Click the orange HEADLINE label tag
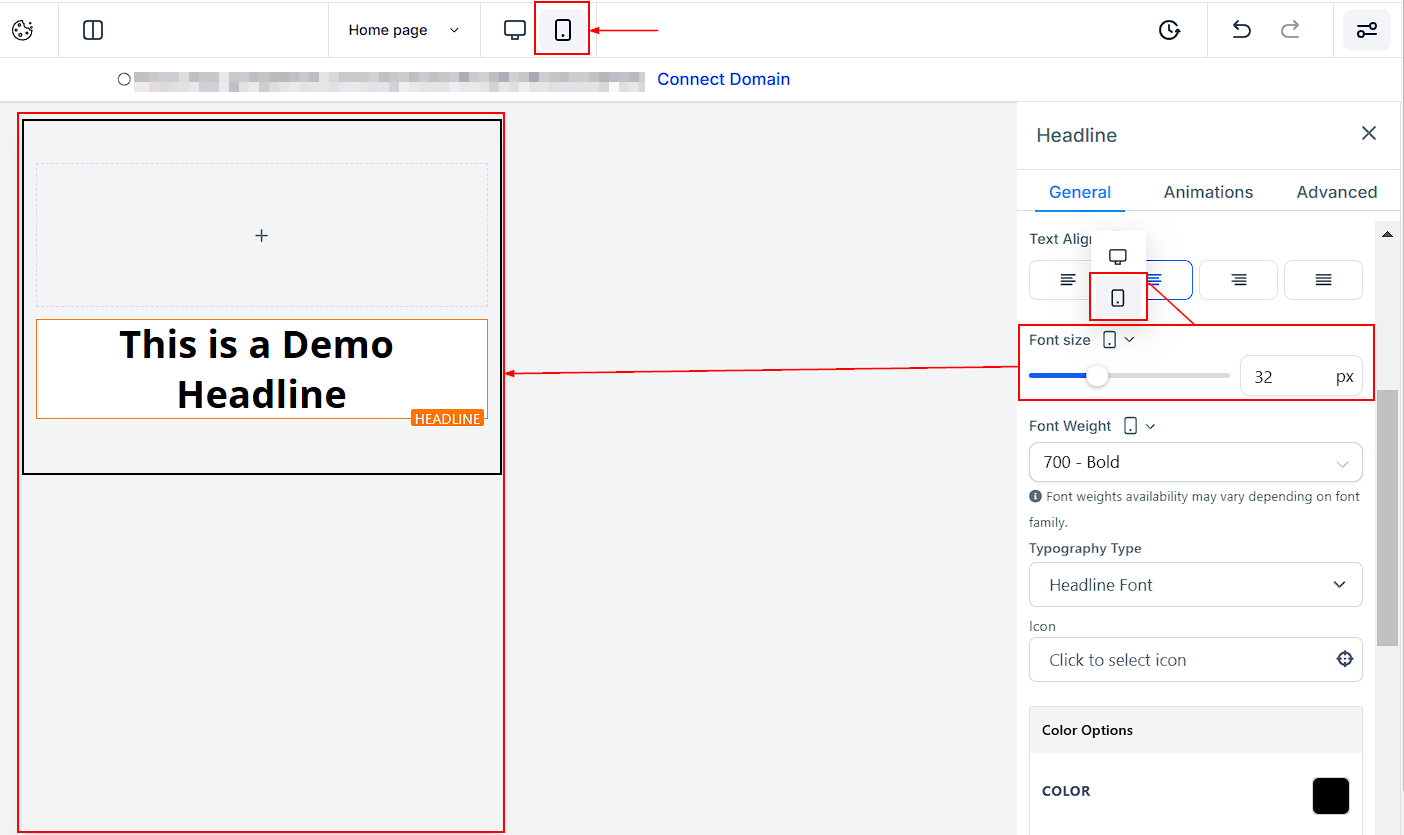 448,419
